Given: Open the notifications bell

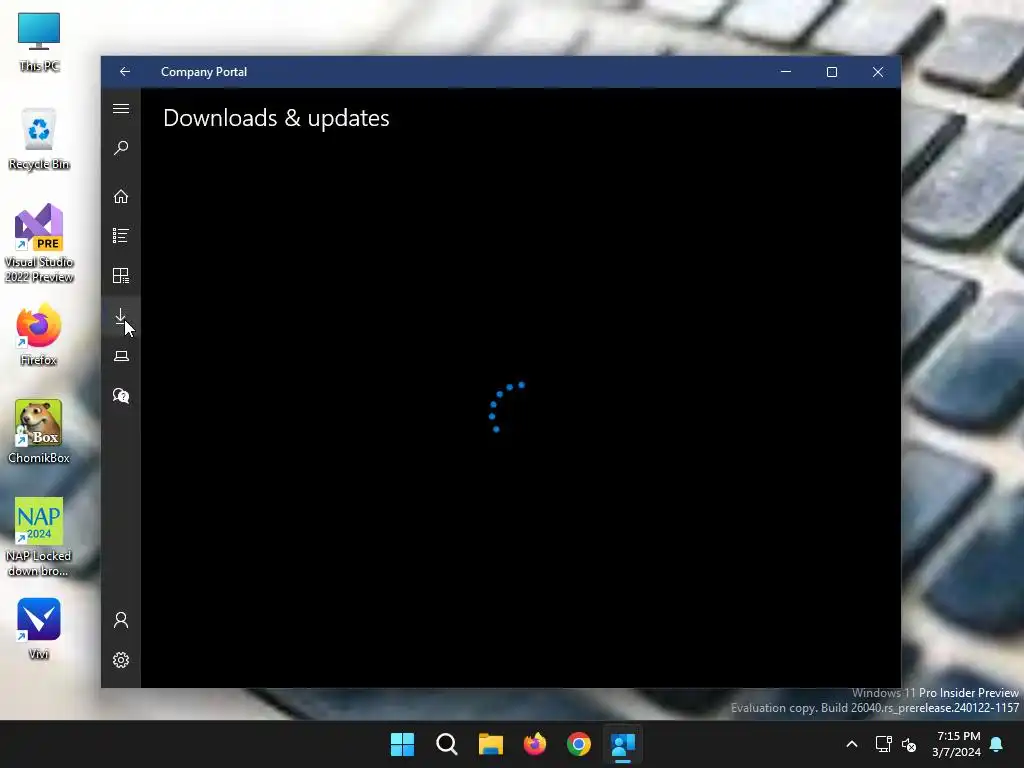Looking at the screenshot, I should pos(997,744).
